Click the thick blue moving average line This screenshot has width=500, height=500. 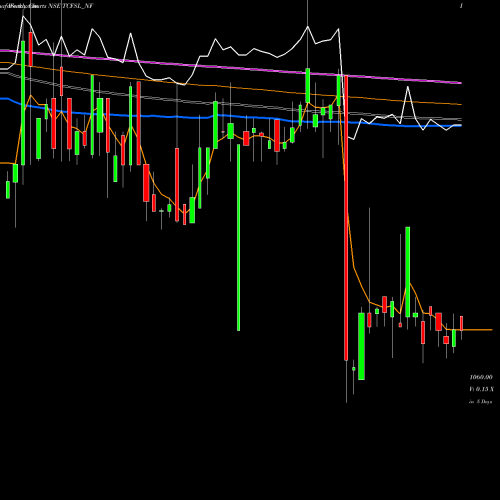tap(231, 116)
